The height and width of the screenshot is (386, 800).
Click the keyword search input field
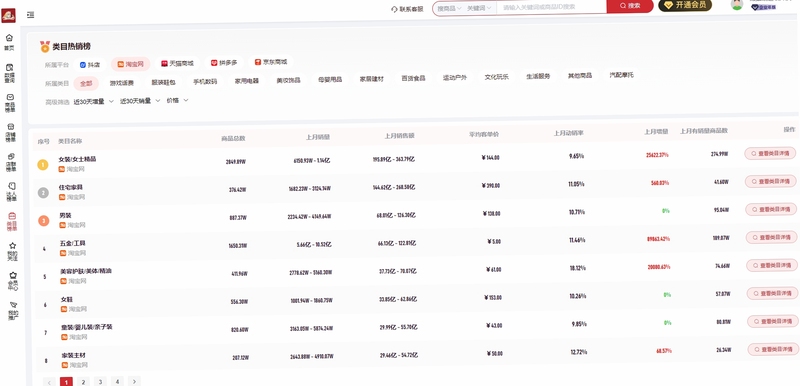[551, 7]
